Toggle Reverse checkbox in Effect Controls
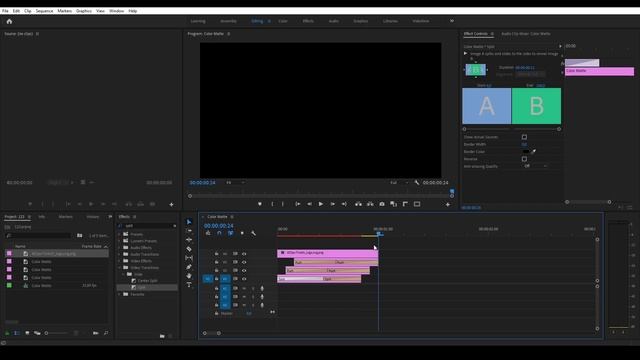This screenshot has height=360, width=640. pyautogui.click(x=524, y=159)
